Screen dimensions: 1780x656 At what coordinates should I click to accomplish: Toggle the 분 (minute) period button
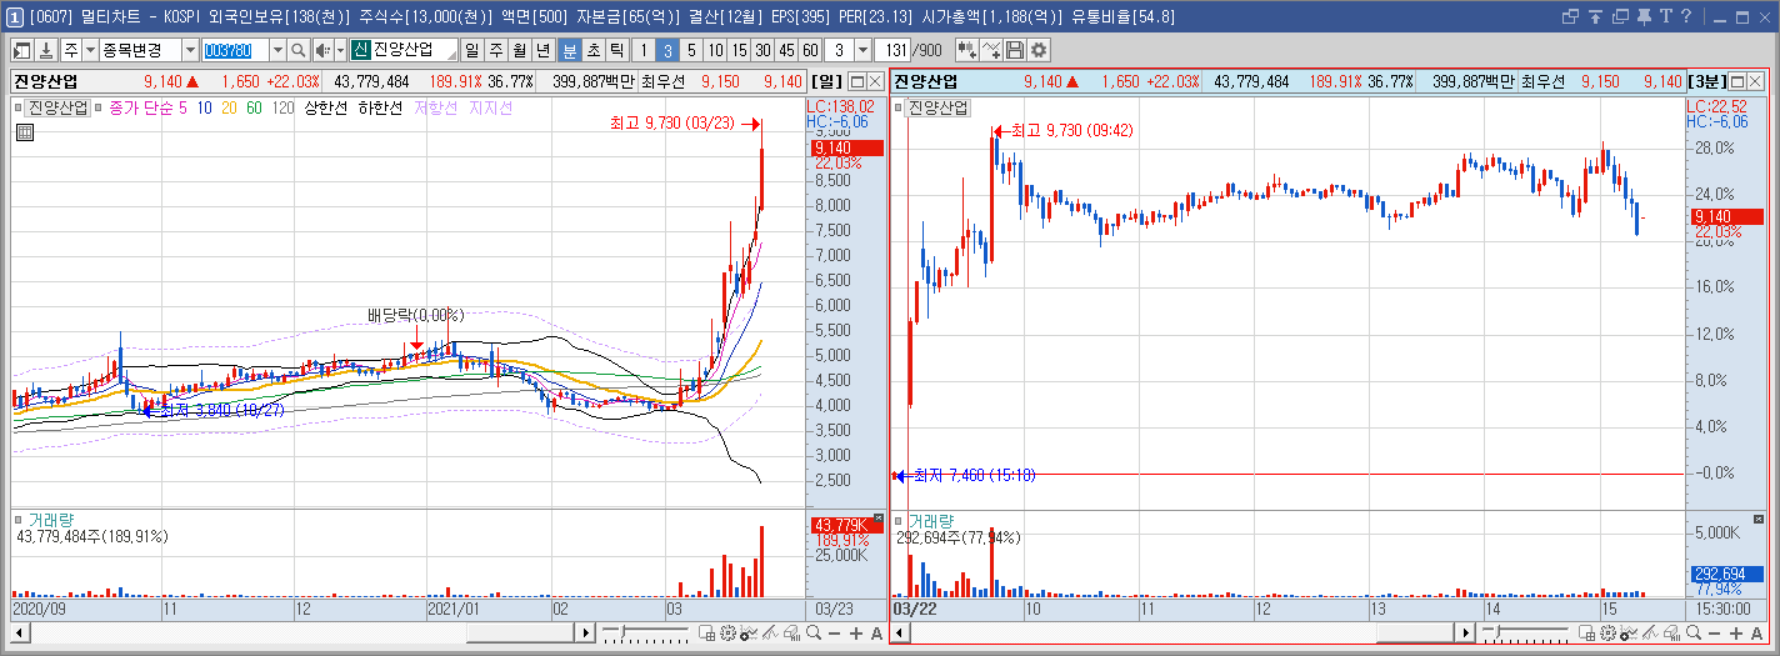[x=569, y=50]
